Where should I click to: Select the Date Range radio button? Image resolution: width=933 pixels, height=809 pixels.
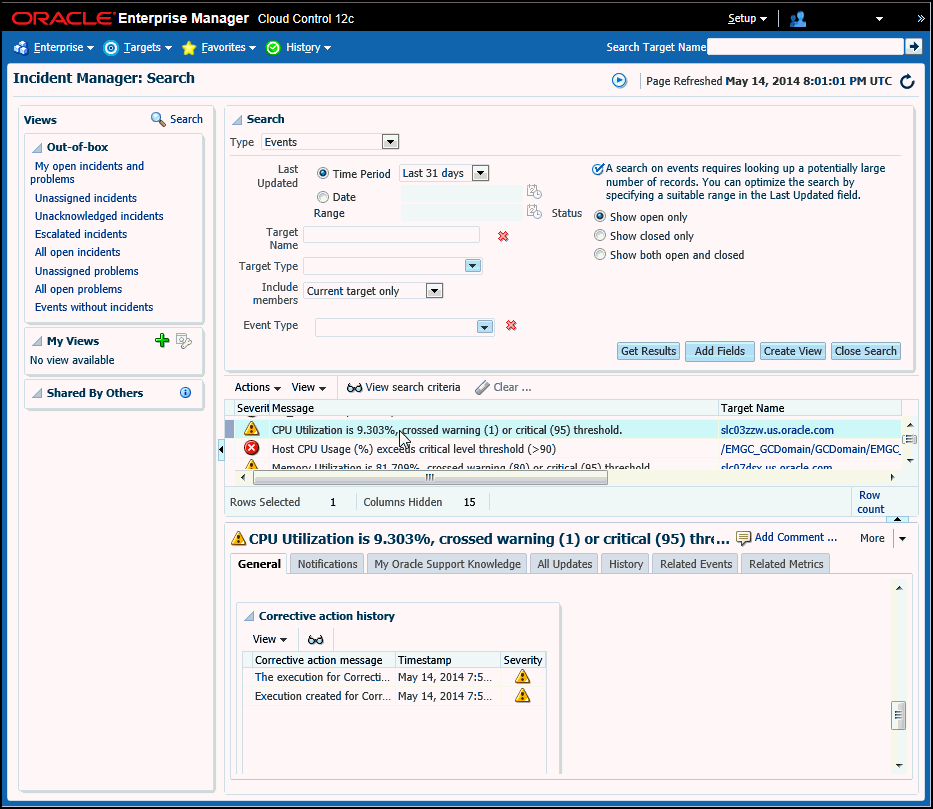coord(323,197)
